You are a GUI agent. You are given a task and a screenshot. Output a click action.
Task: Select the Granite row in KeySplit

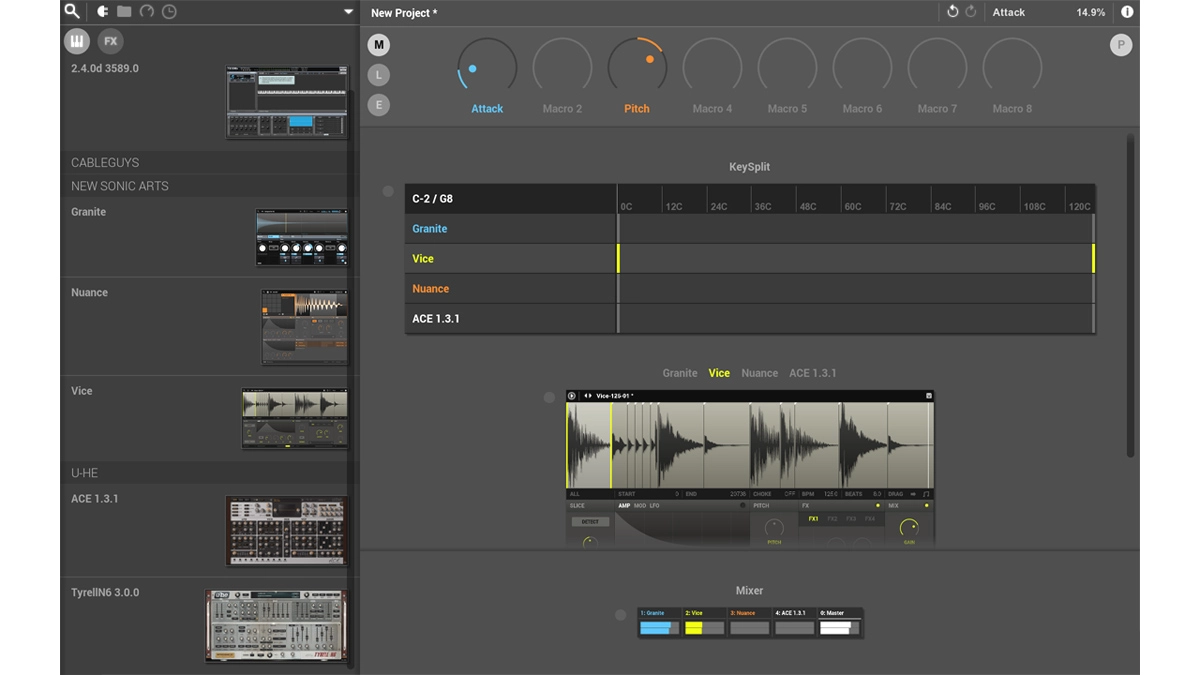pyautogui.click(x=750, y=229)
